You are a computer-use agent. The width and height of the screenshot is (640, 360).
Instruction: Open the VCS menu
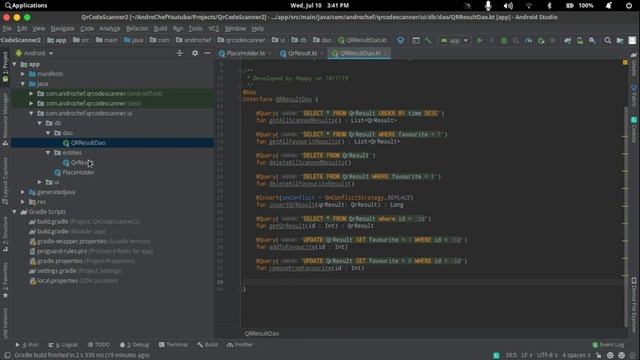click(213, 29)
